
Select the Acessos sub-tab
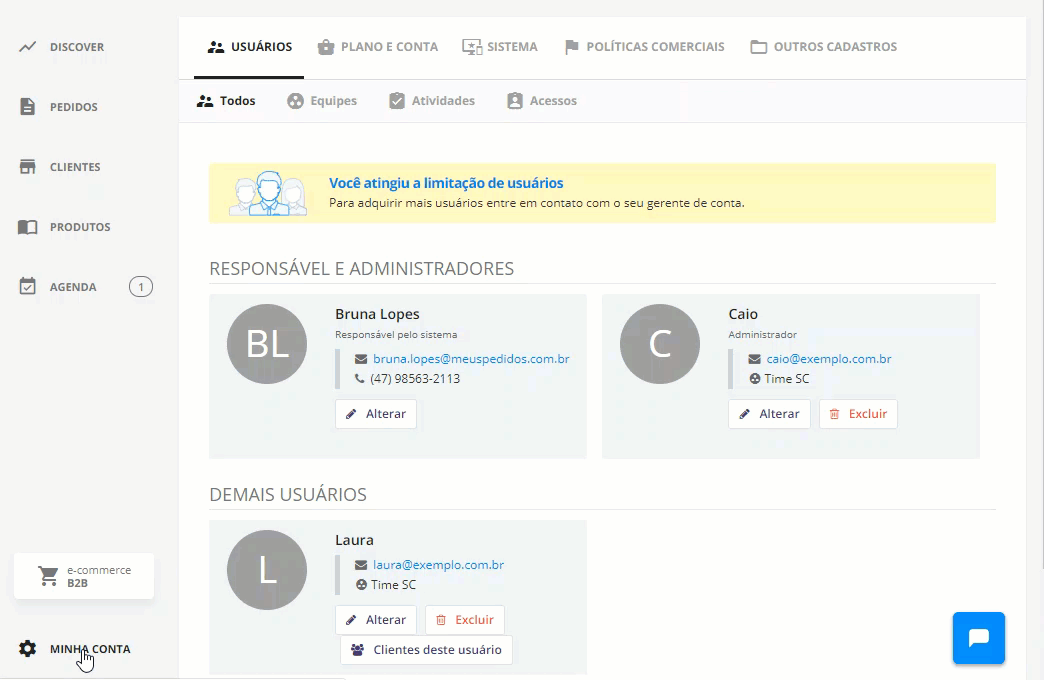[542, 101]
